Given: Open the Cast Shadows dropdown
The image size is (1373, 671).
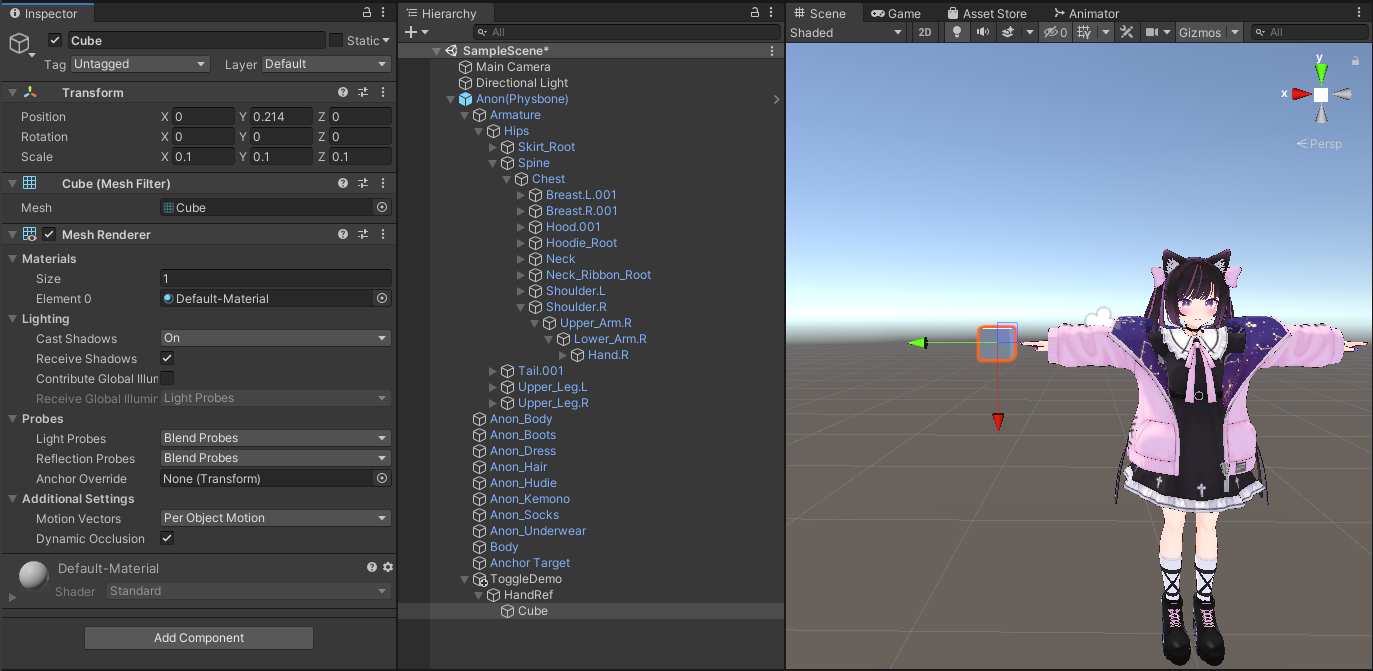Looking at the screenshot, I should (x=275, y=338).
